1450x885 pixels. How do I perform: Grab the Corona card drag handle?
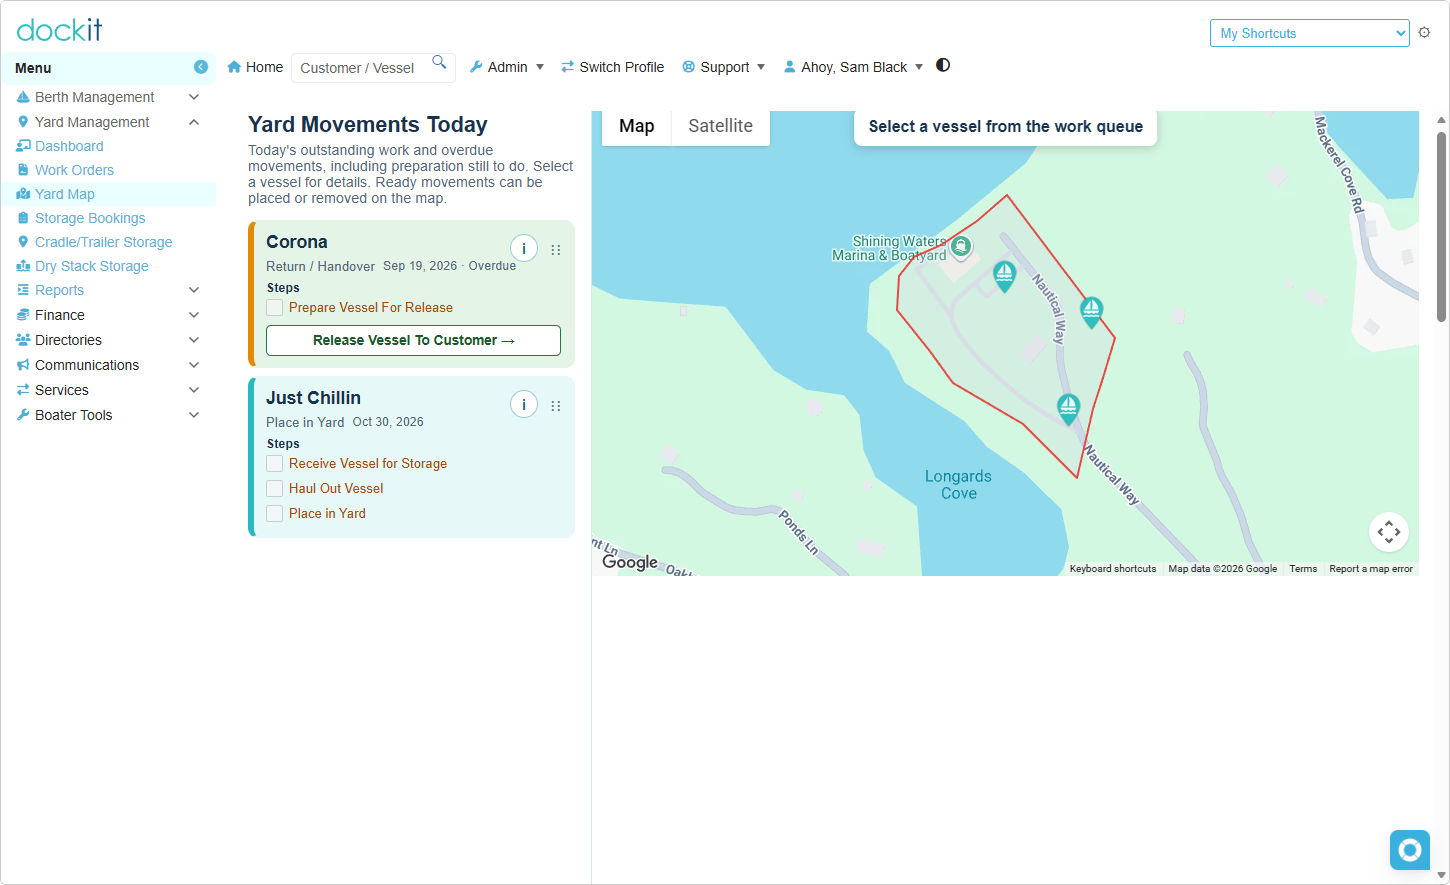(x=556, y=250)
